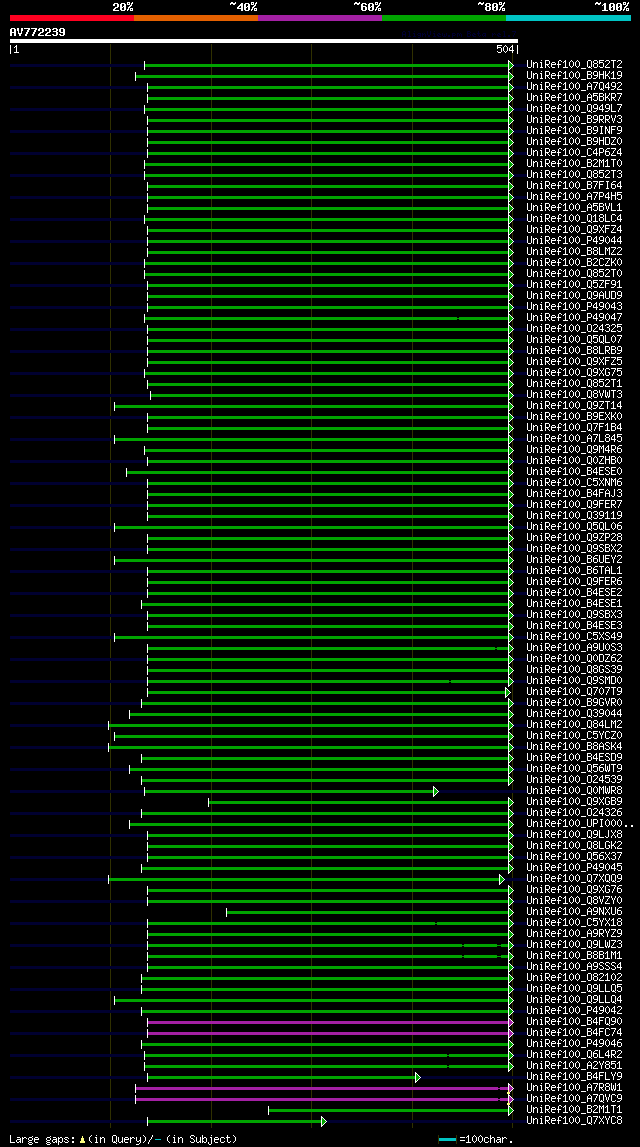Viewport: 640px width, 1147px height.
Task: Click the UniRef100_B4FLY9 hit name
Action: tap(574, 1078)
